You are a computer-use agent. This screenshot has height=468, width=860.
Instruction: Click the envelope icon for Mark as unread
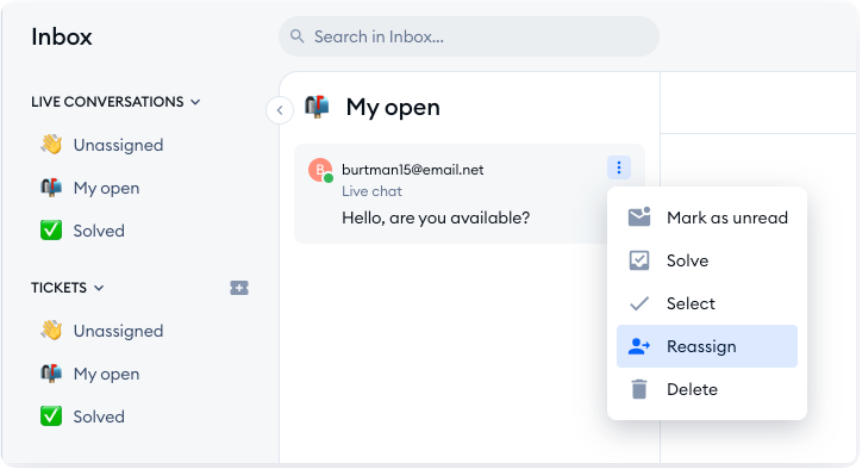point(639,218)
